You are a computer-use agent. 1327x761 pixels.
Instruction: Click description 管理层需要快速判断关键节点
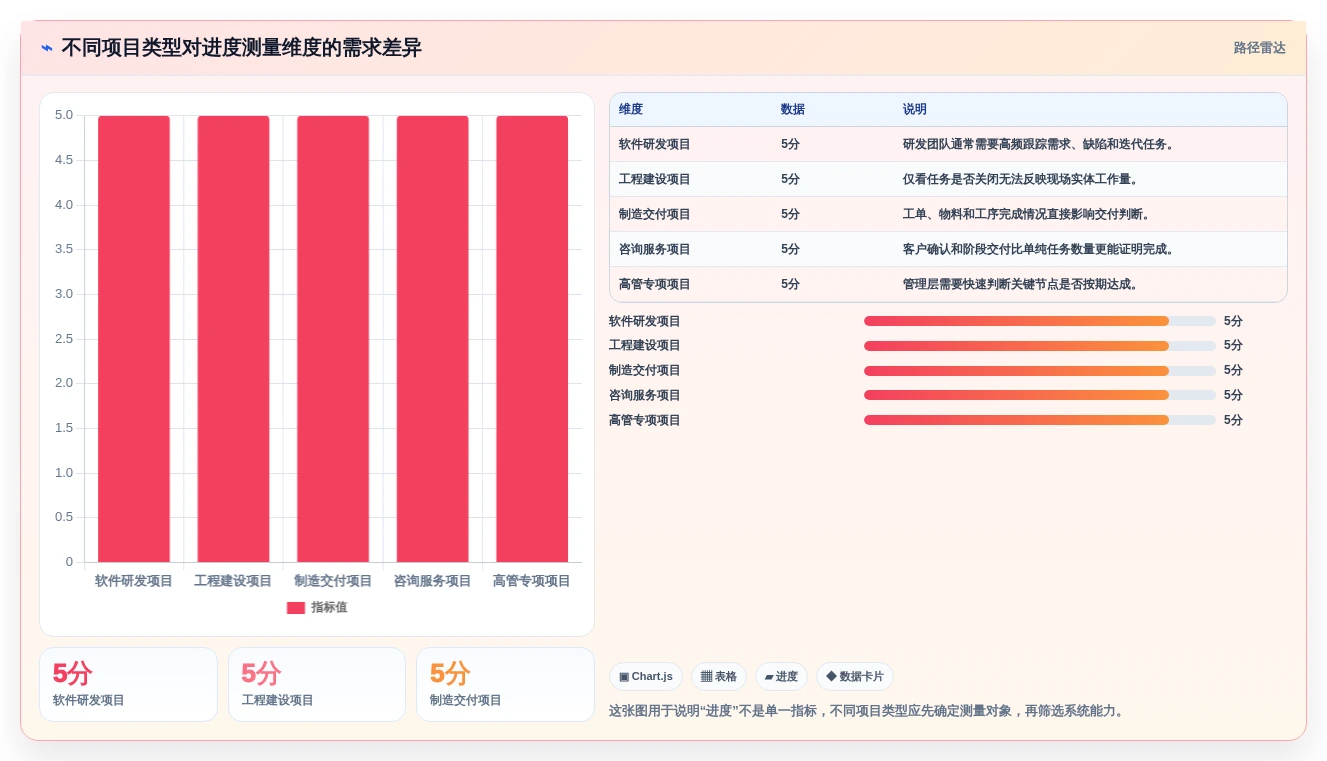point(1022,284)
